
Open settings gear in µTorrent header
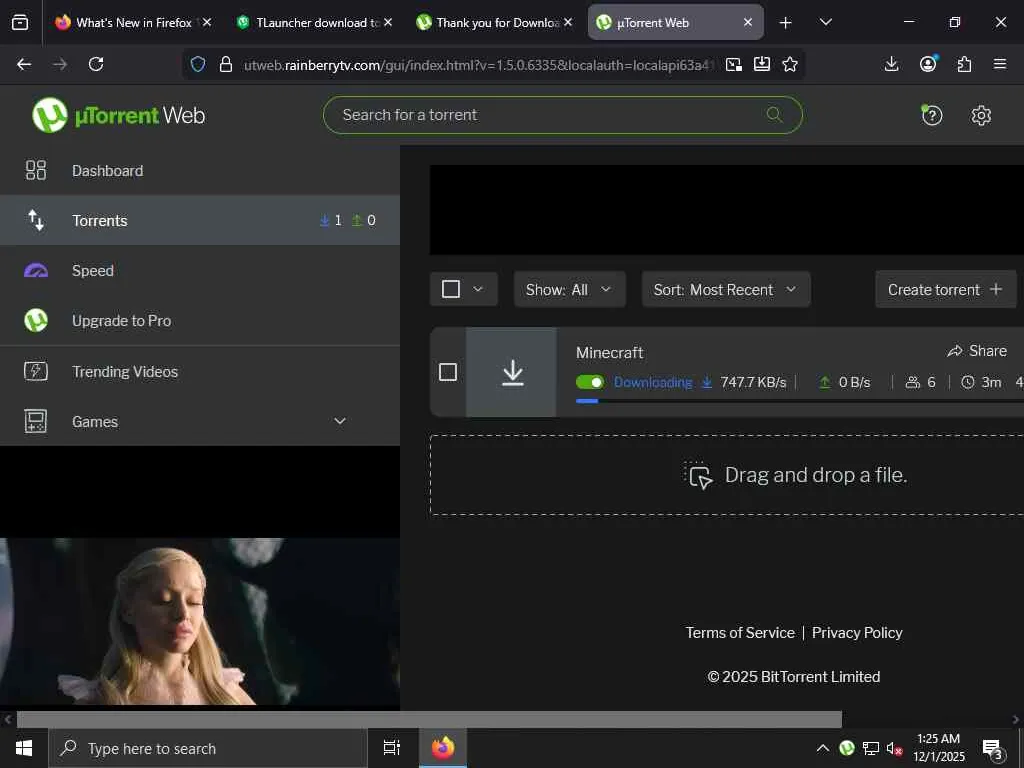981,116
